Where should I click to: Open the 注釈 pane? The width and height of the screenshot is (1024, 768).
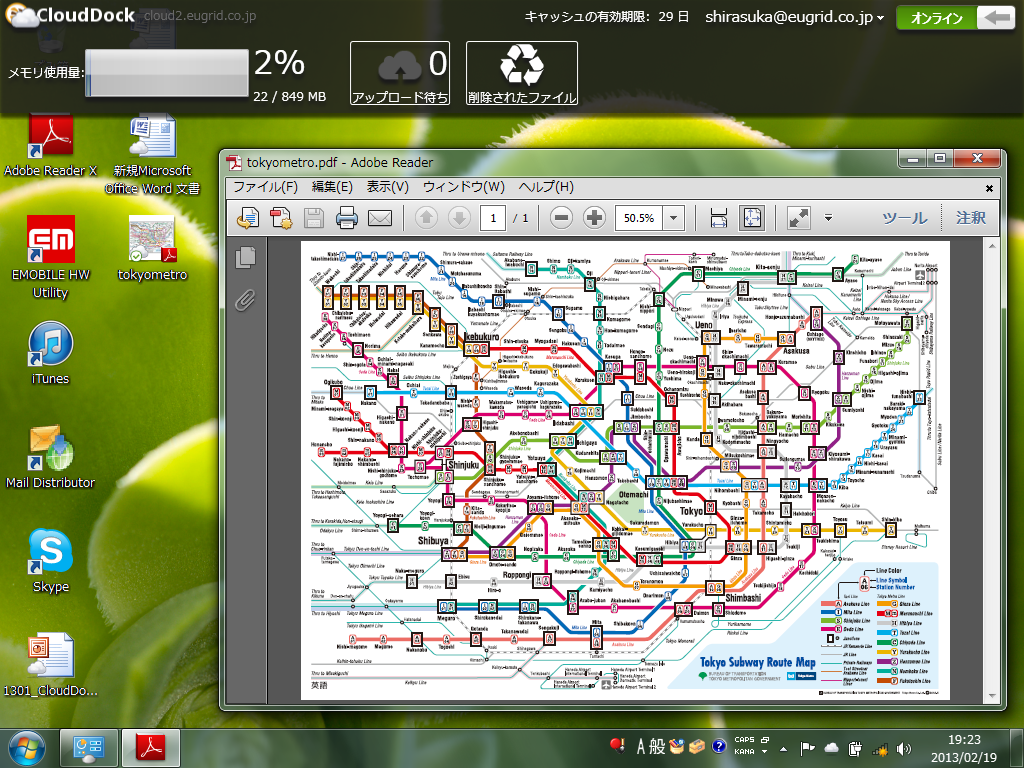970,217
